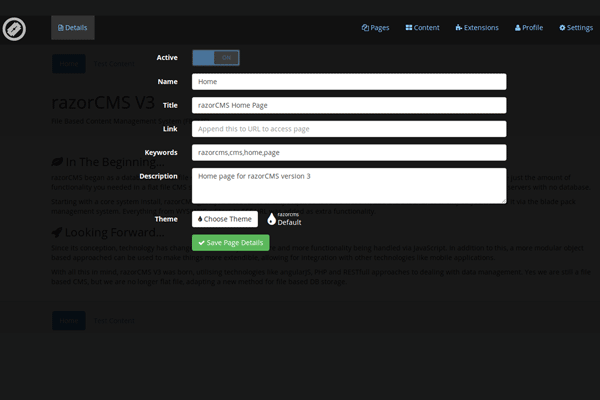Open the Extensions menu
The width and height of the screenshot is (600, 400).
[x=477, y=28]
